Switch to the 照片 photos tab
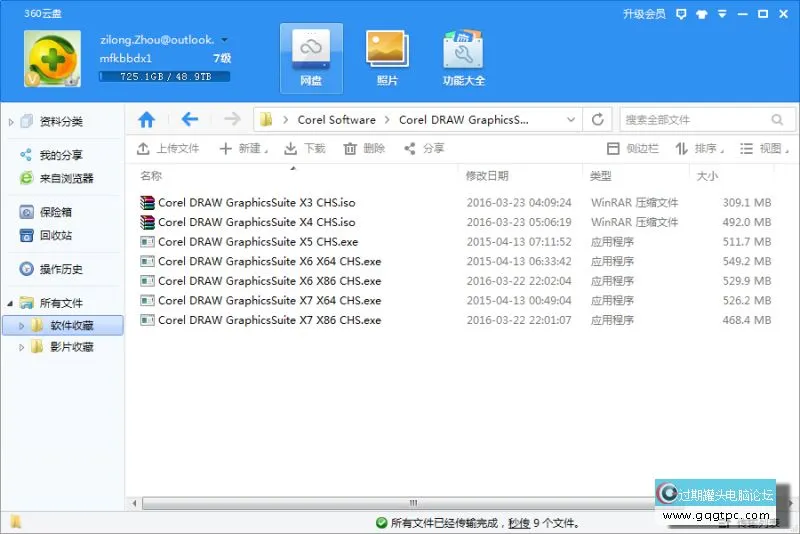This screenshot has height=534, width=800. click(387, 58)
